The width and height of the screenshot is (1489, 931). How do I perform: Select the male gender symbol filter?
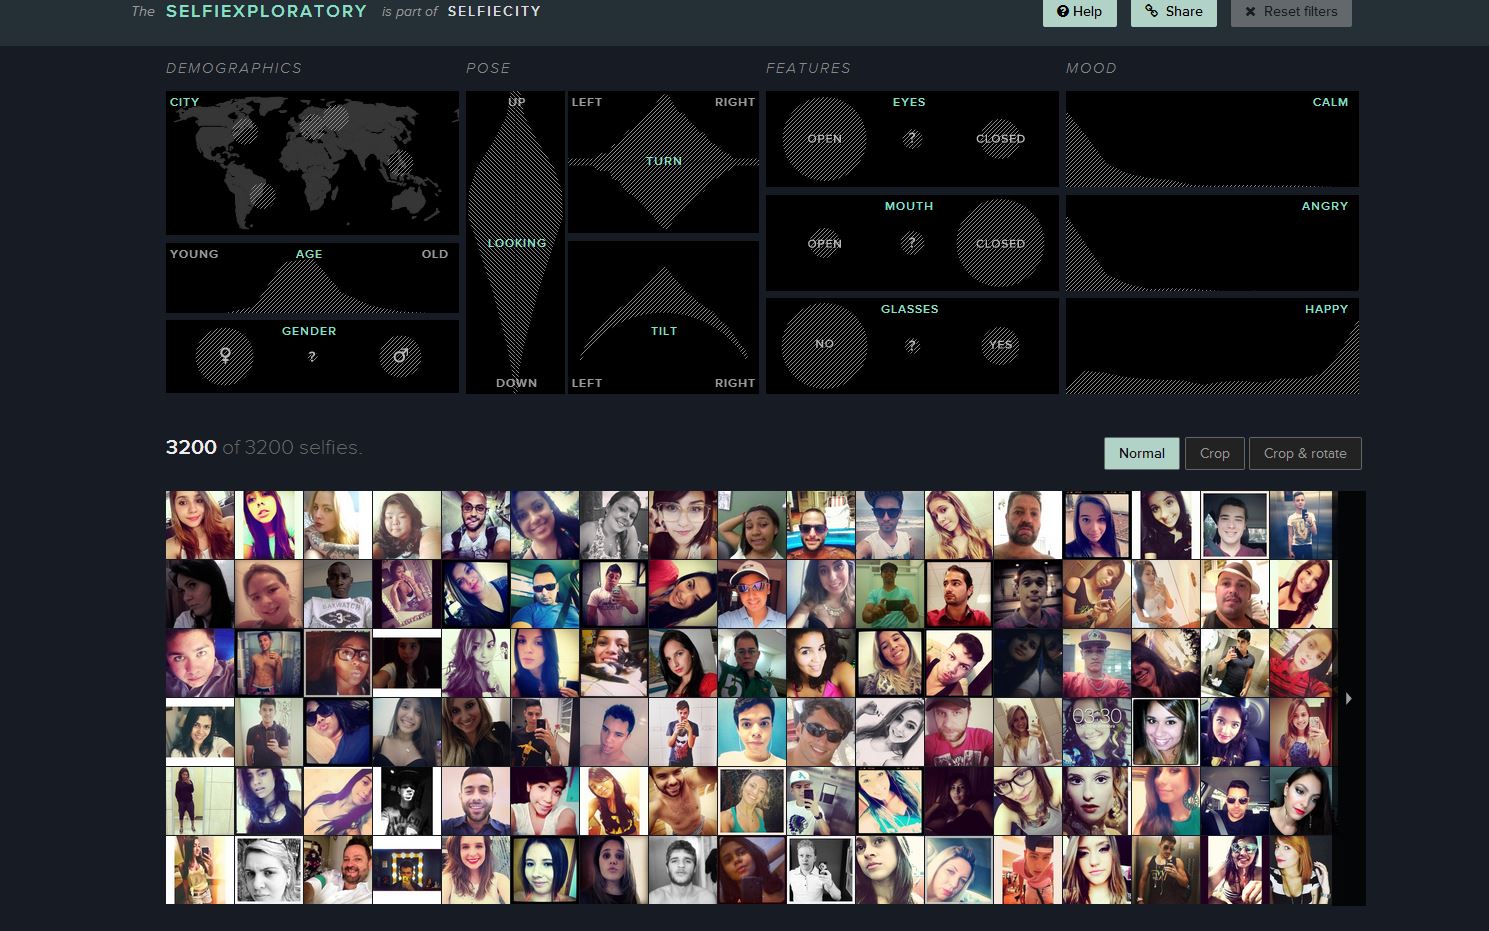(x=400, y=356)
